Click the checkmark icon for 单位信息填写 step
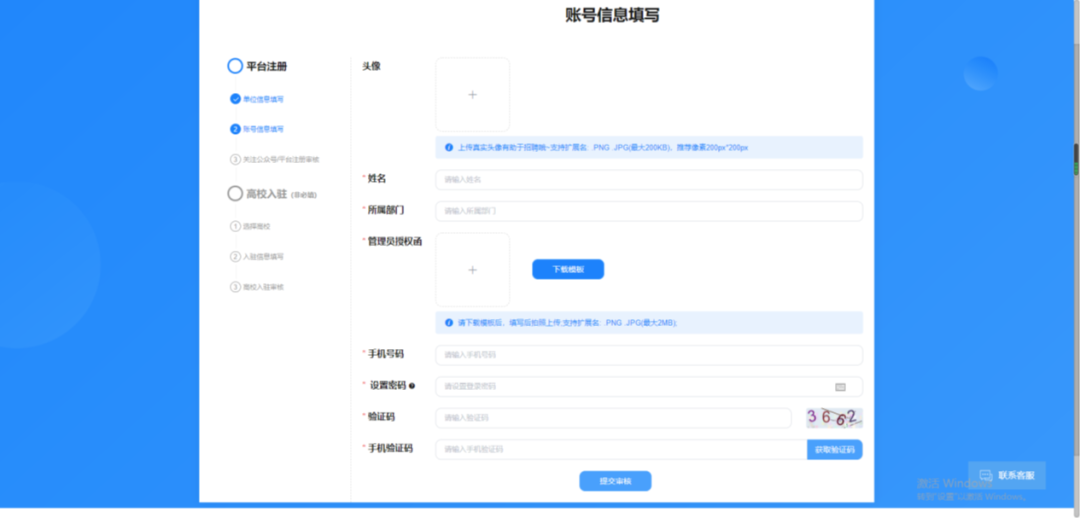 235,99
